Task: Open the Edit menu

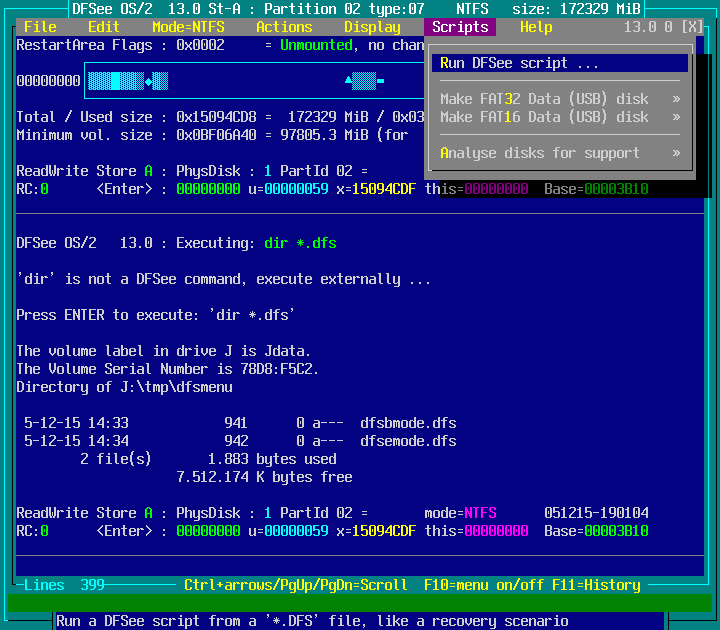Action: point(104,27)
